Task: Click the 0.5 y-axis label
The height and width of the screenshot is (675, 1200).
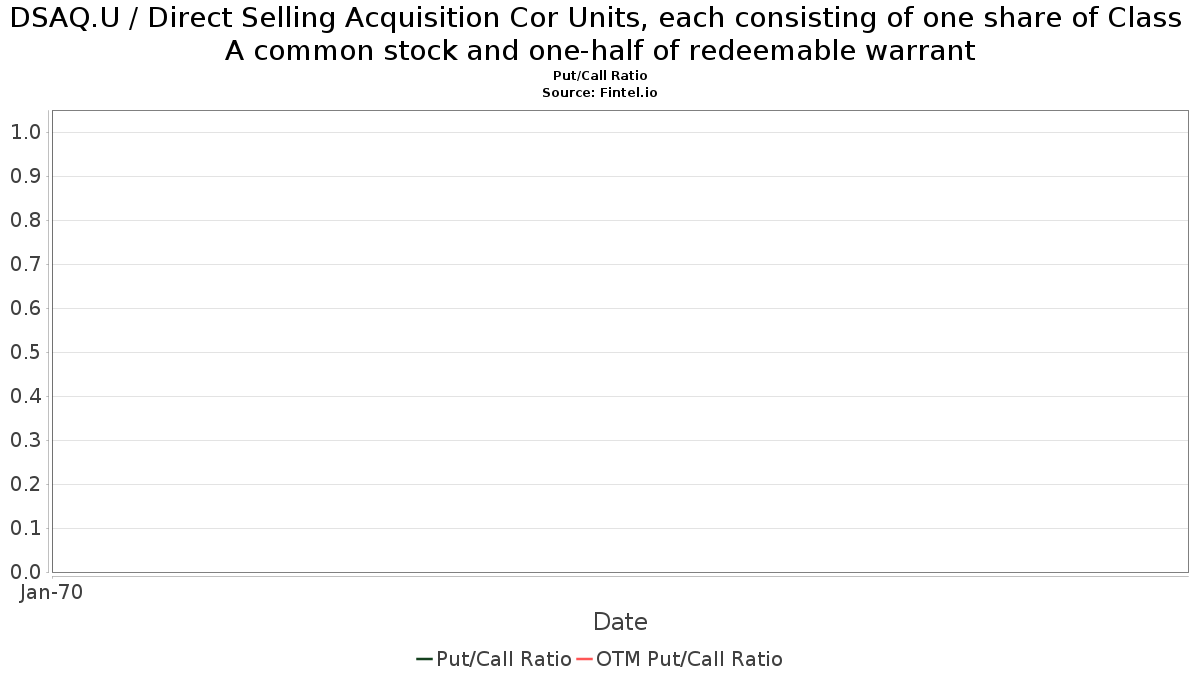Action: (25, 352)
